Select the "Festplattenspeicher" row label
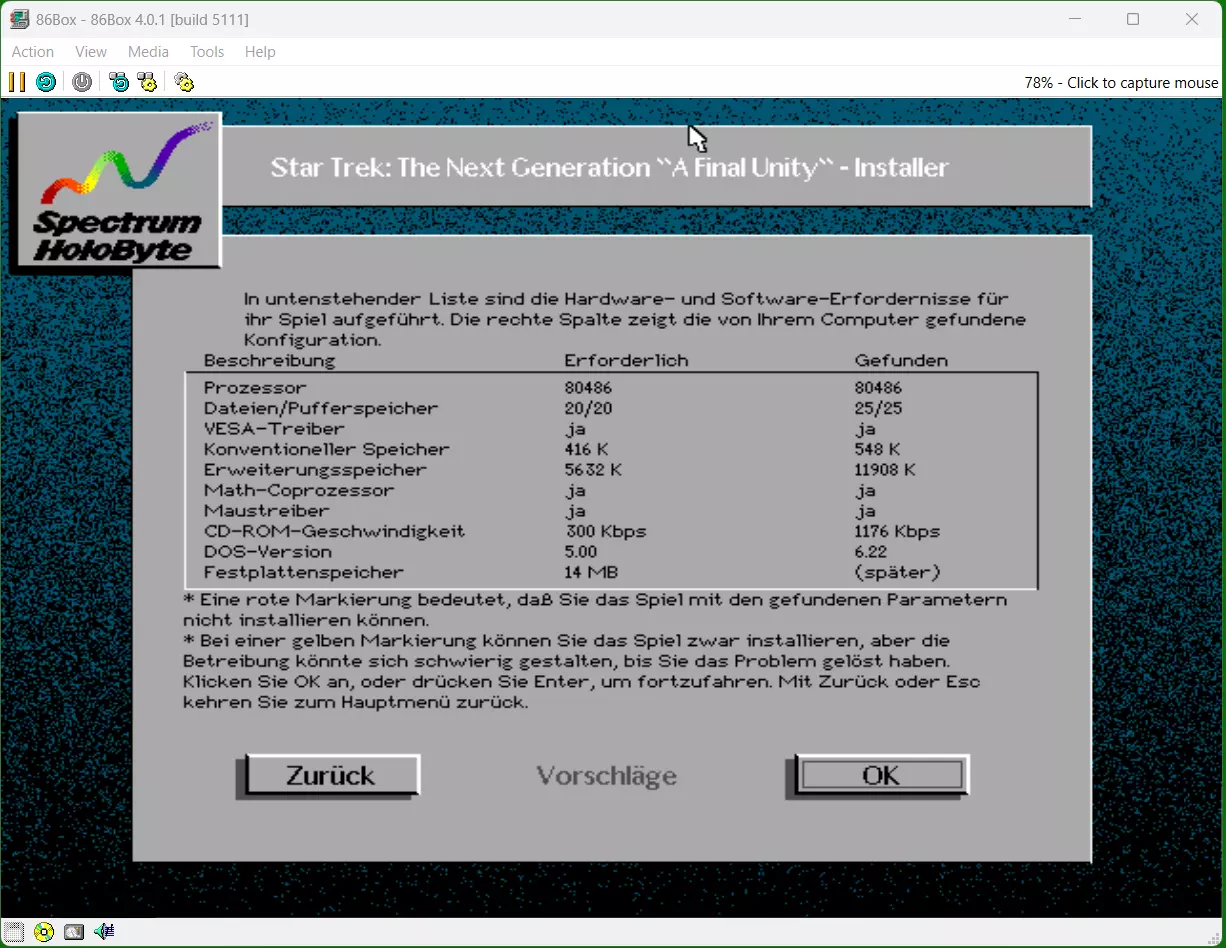 click(x=304, y=572)
